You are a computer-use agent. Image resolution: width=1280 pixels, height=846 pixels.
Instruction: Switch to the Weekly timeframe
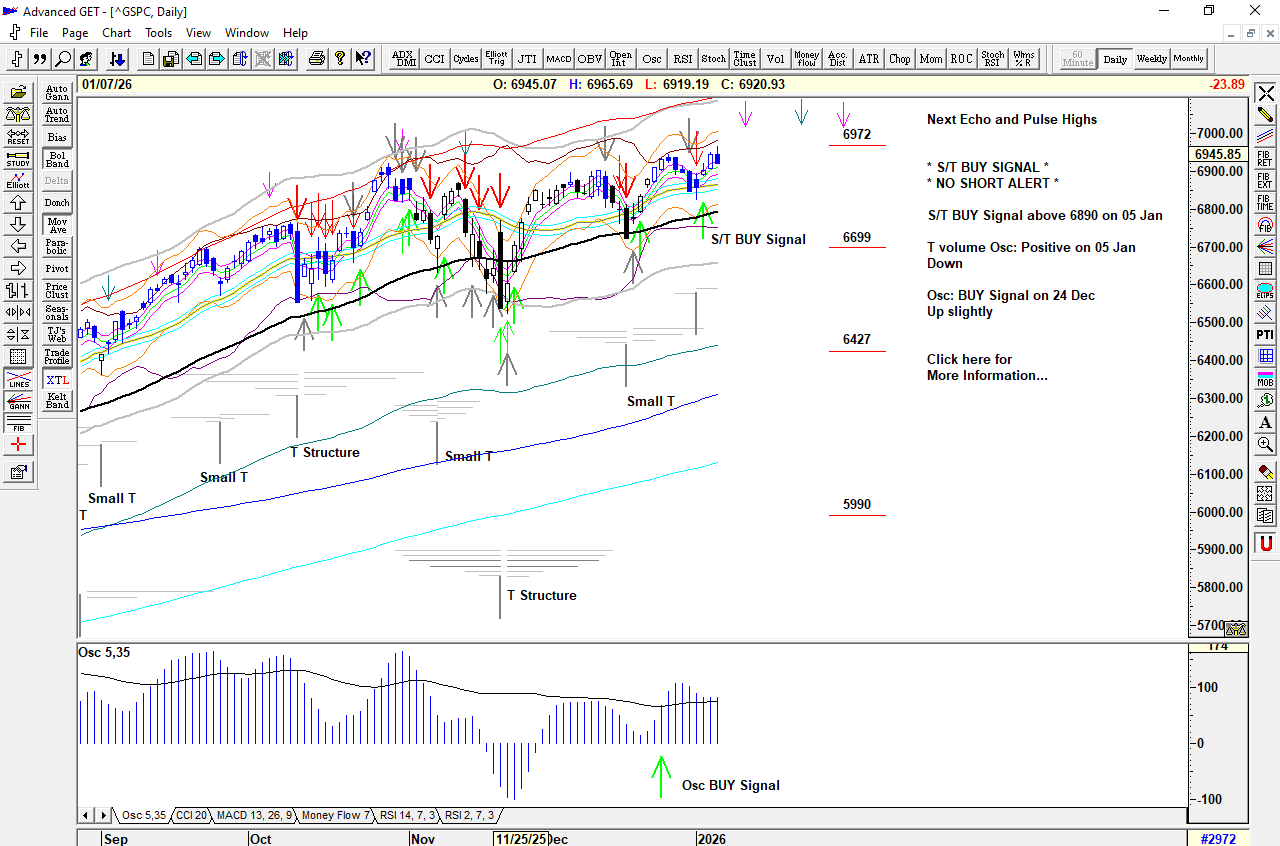pyautogui.click(x=1151, y=59)
